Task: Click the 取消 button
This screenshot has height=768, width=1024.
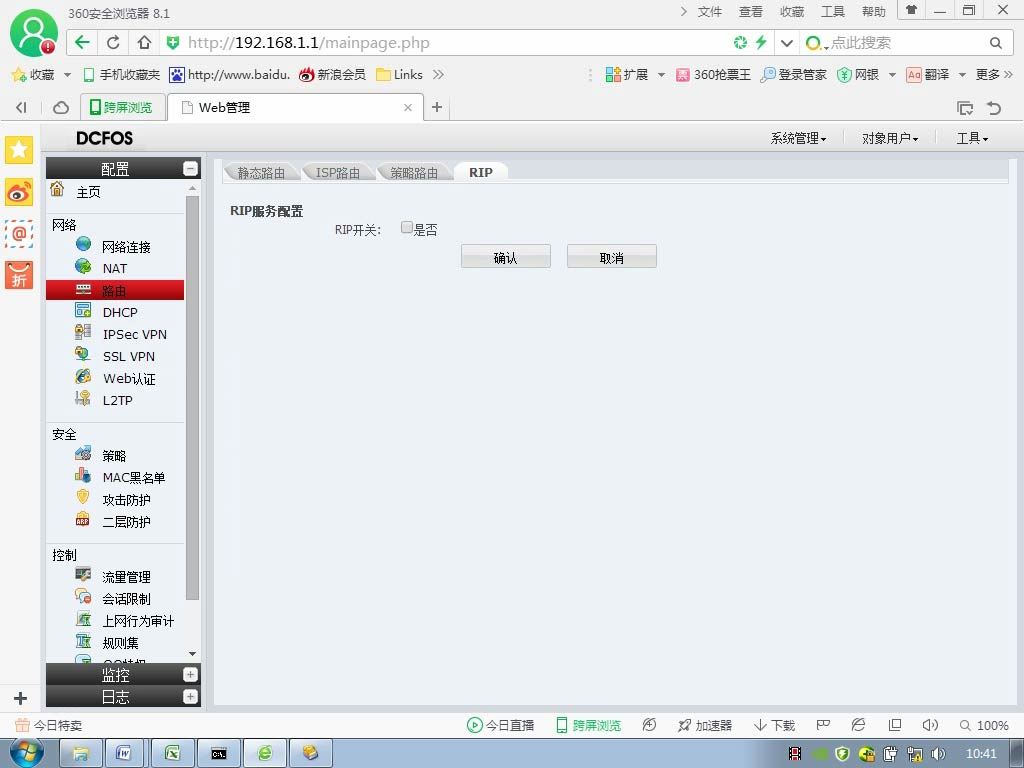Action: [611, 257]
